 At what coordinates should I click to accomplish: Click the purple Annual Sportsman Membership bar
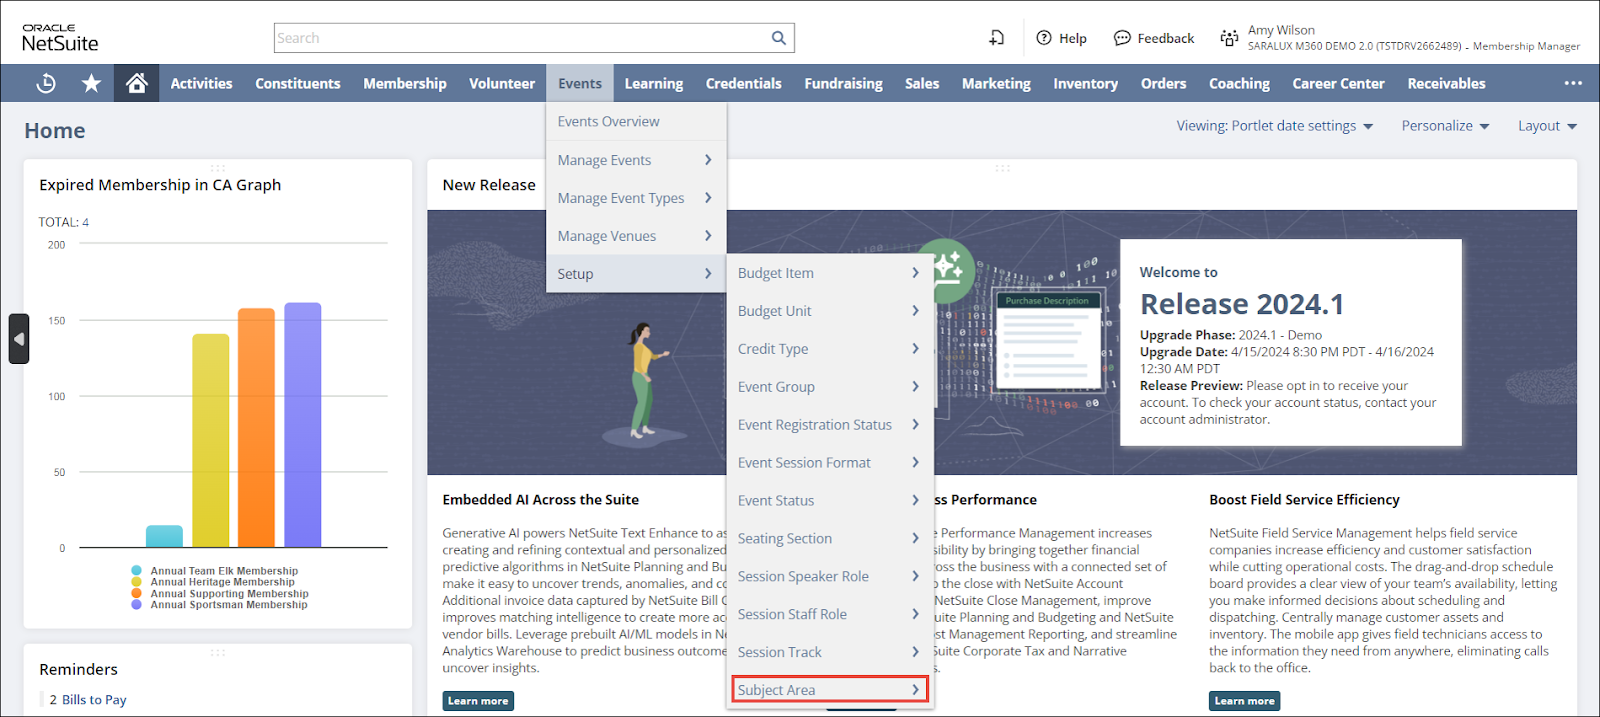(x=303, y=425)
